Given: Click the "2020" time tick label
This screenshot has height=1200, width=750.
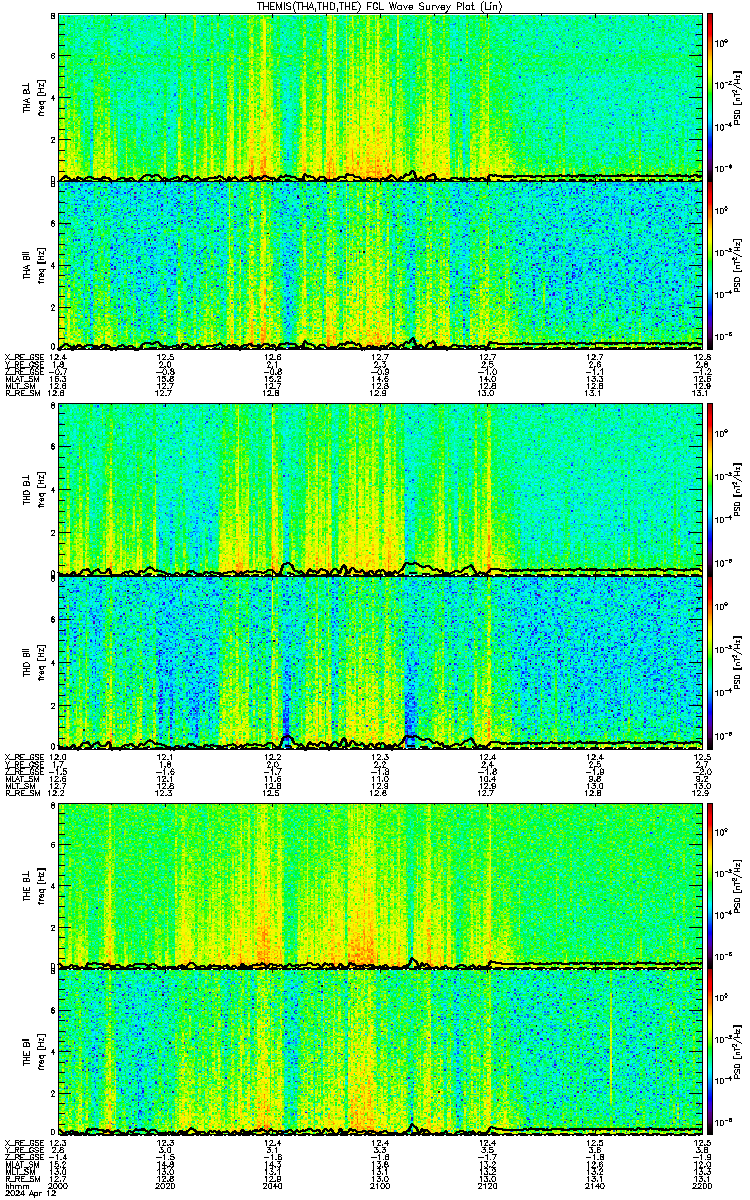Looking at the screenshot, I should 165,1186.
